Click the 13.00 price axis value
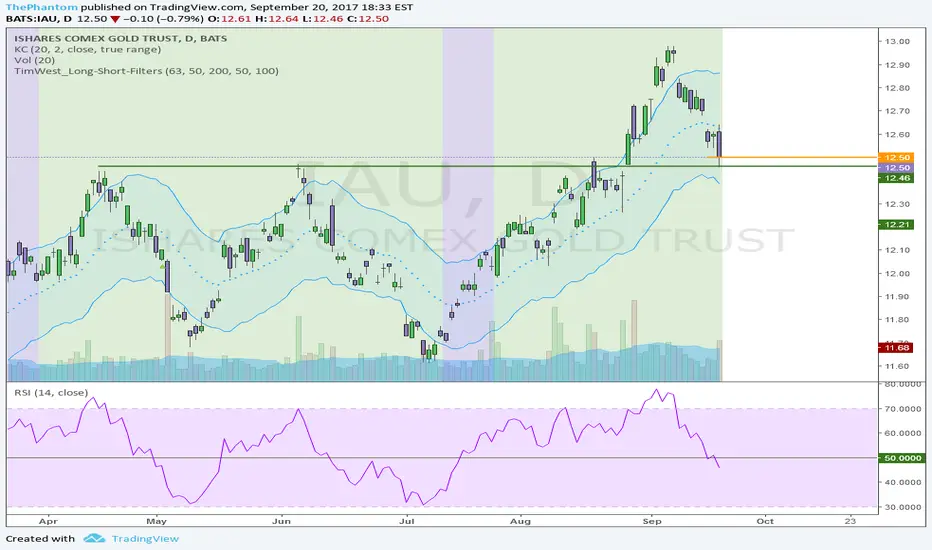This screenshot has height=550, width=932. click(x=897, y=41)
